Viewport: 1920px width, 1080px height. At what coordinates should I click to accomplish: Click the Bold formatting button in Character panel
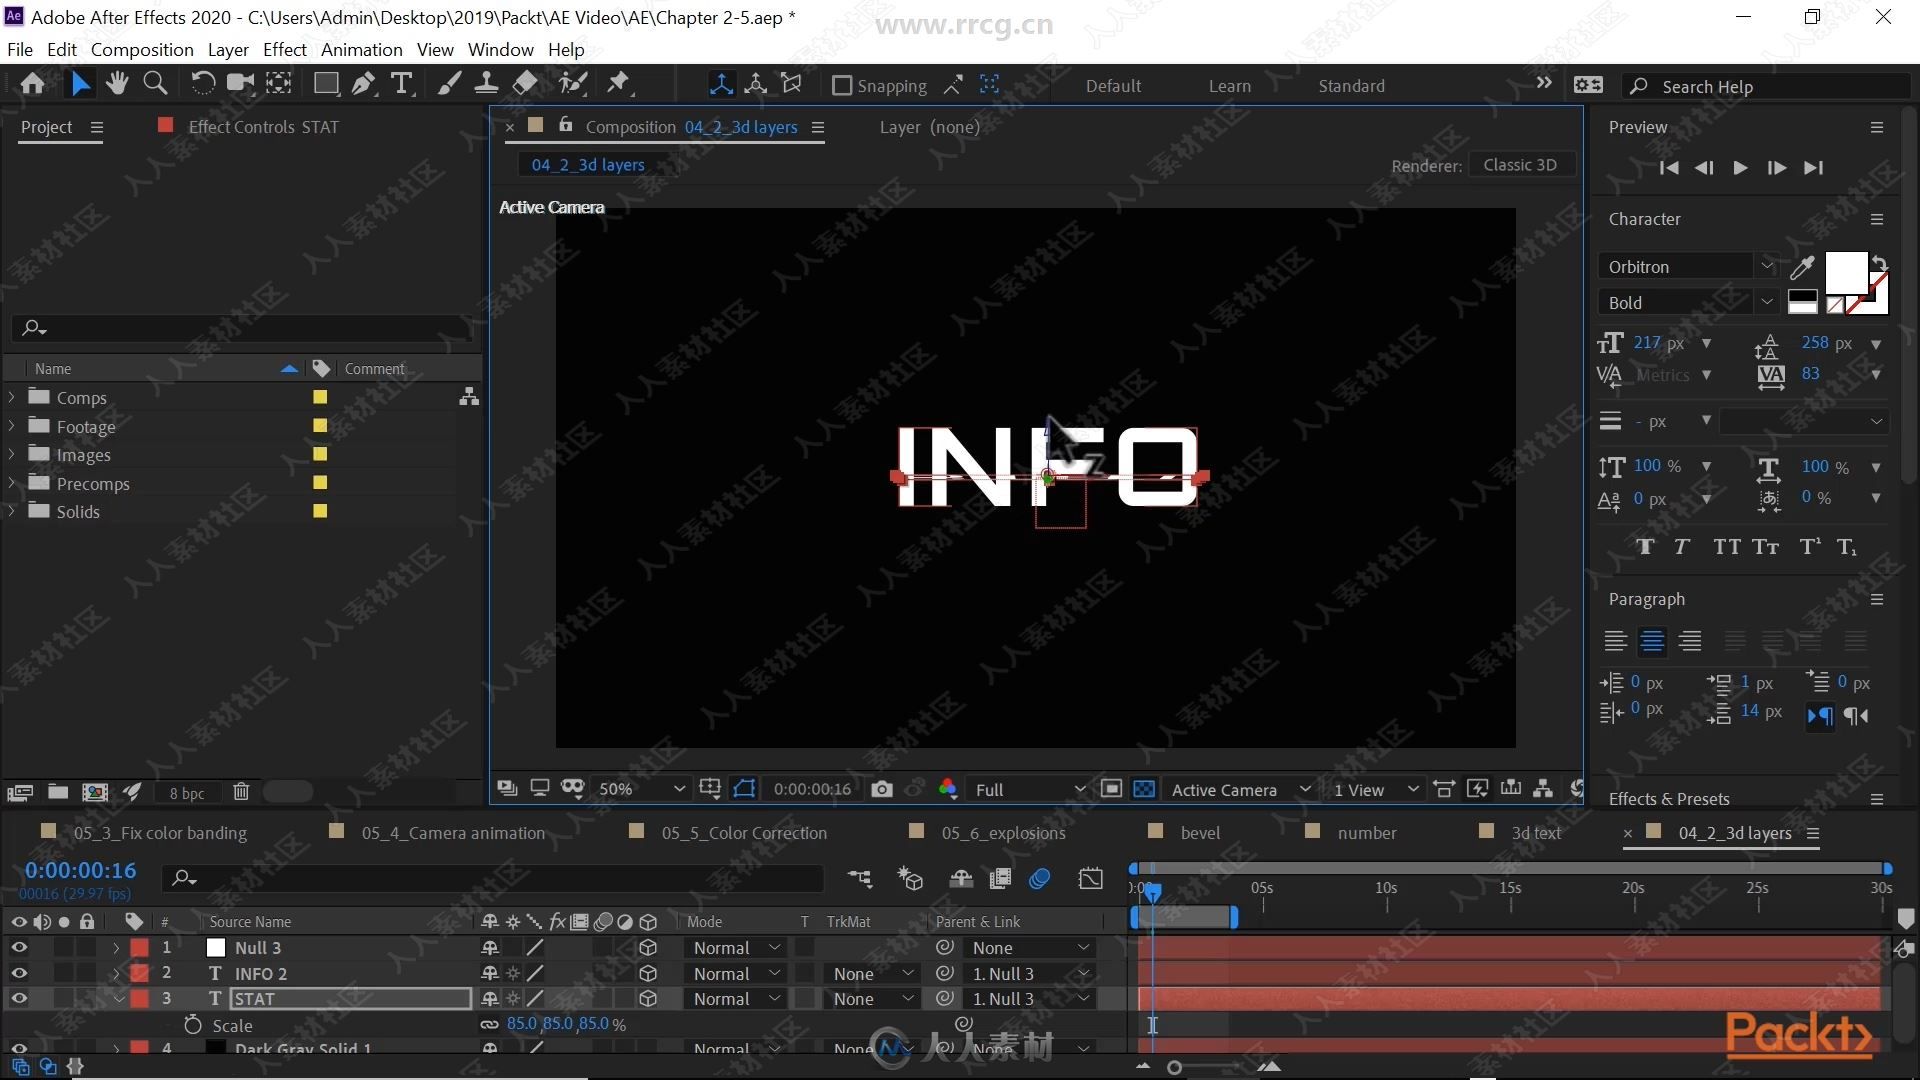coord(1646,545)
